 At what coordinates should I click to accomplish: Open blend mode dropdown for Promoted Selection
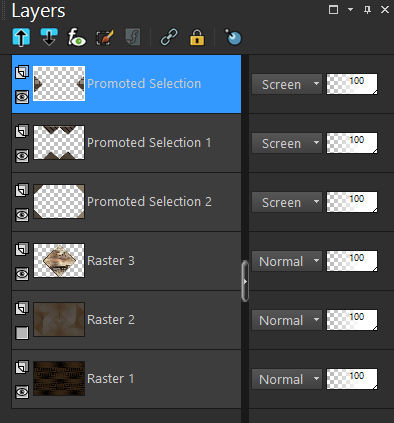click(287, 84)
